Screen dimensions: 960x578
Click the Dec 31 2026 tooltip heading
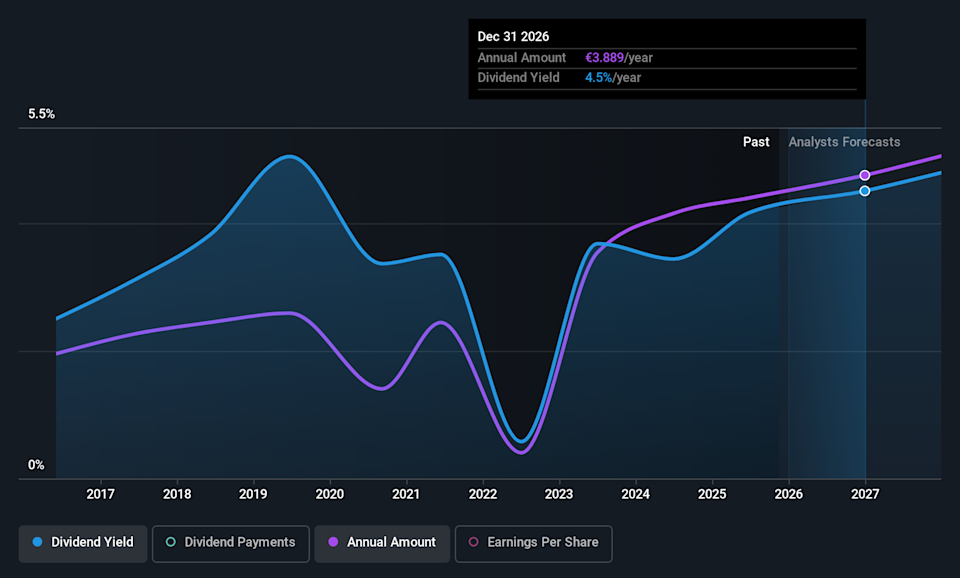(x=513, y=37)
